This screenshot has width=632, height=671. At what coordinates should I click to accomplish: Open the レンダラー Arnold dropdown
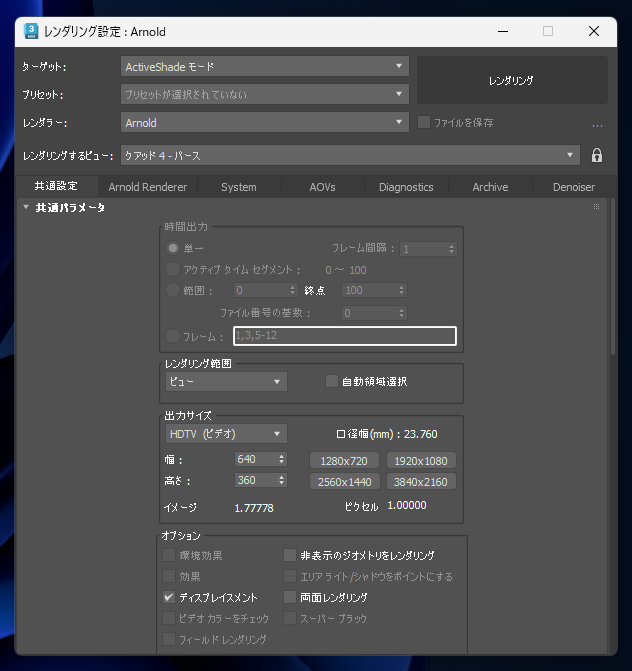click(265, 122)
